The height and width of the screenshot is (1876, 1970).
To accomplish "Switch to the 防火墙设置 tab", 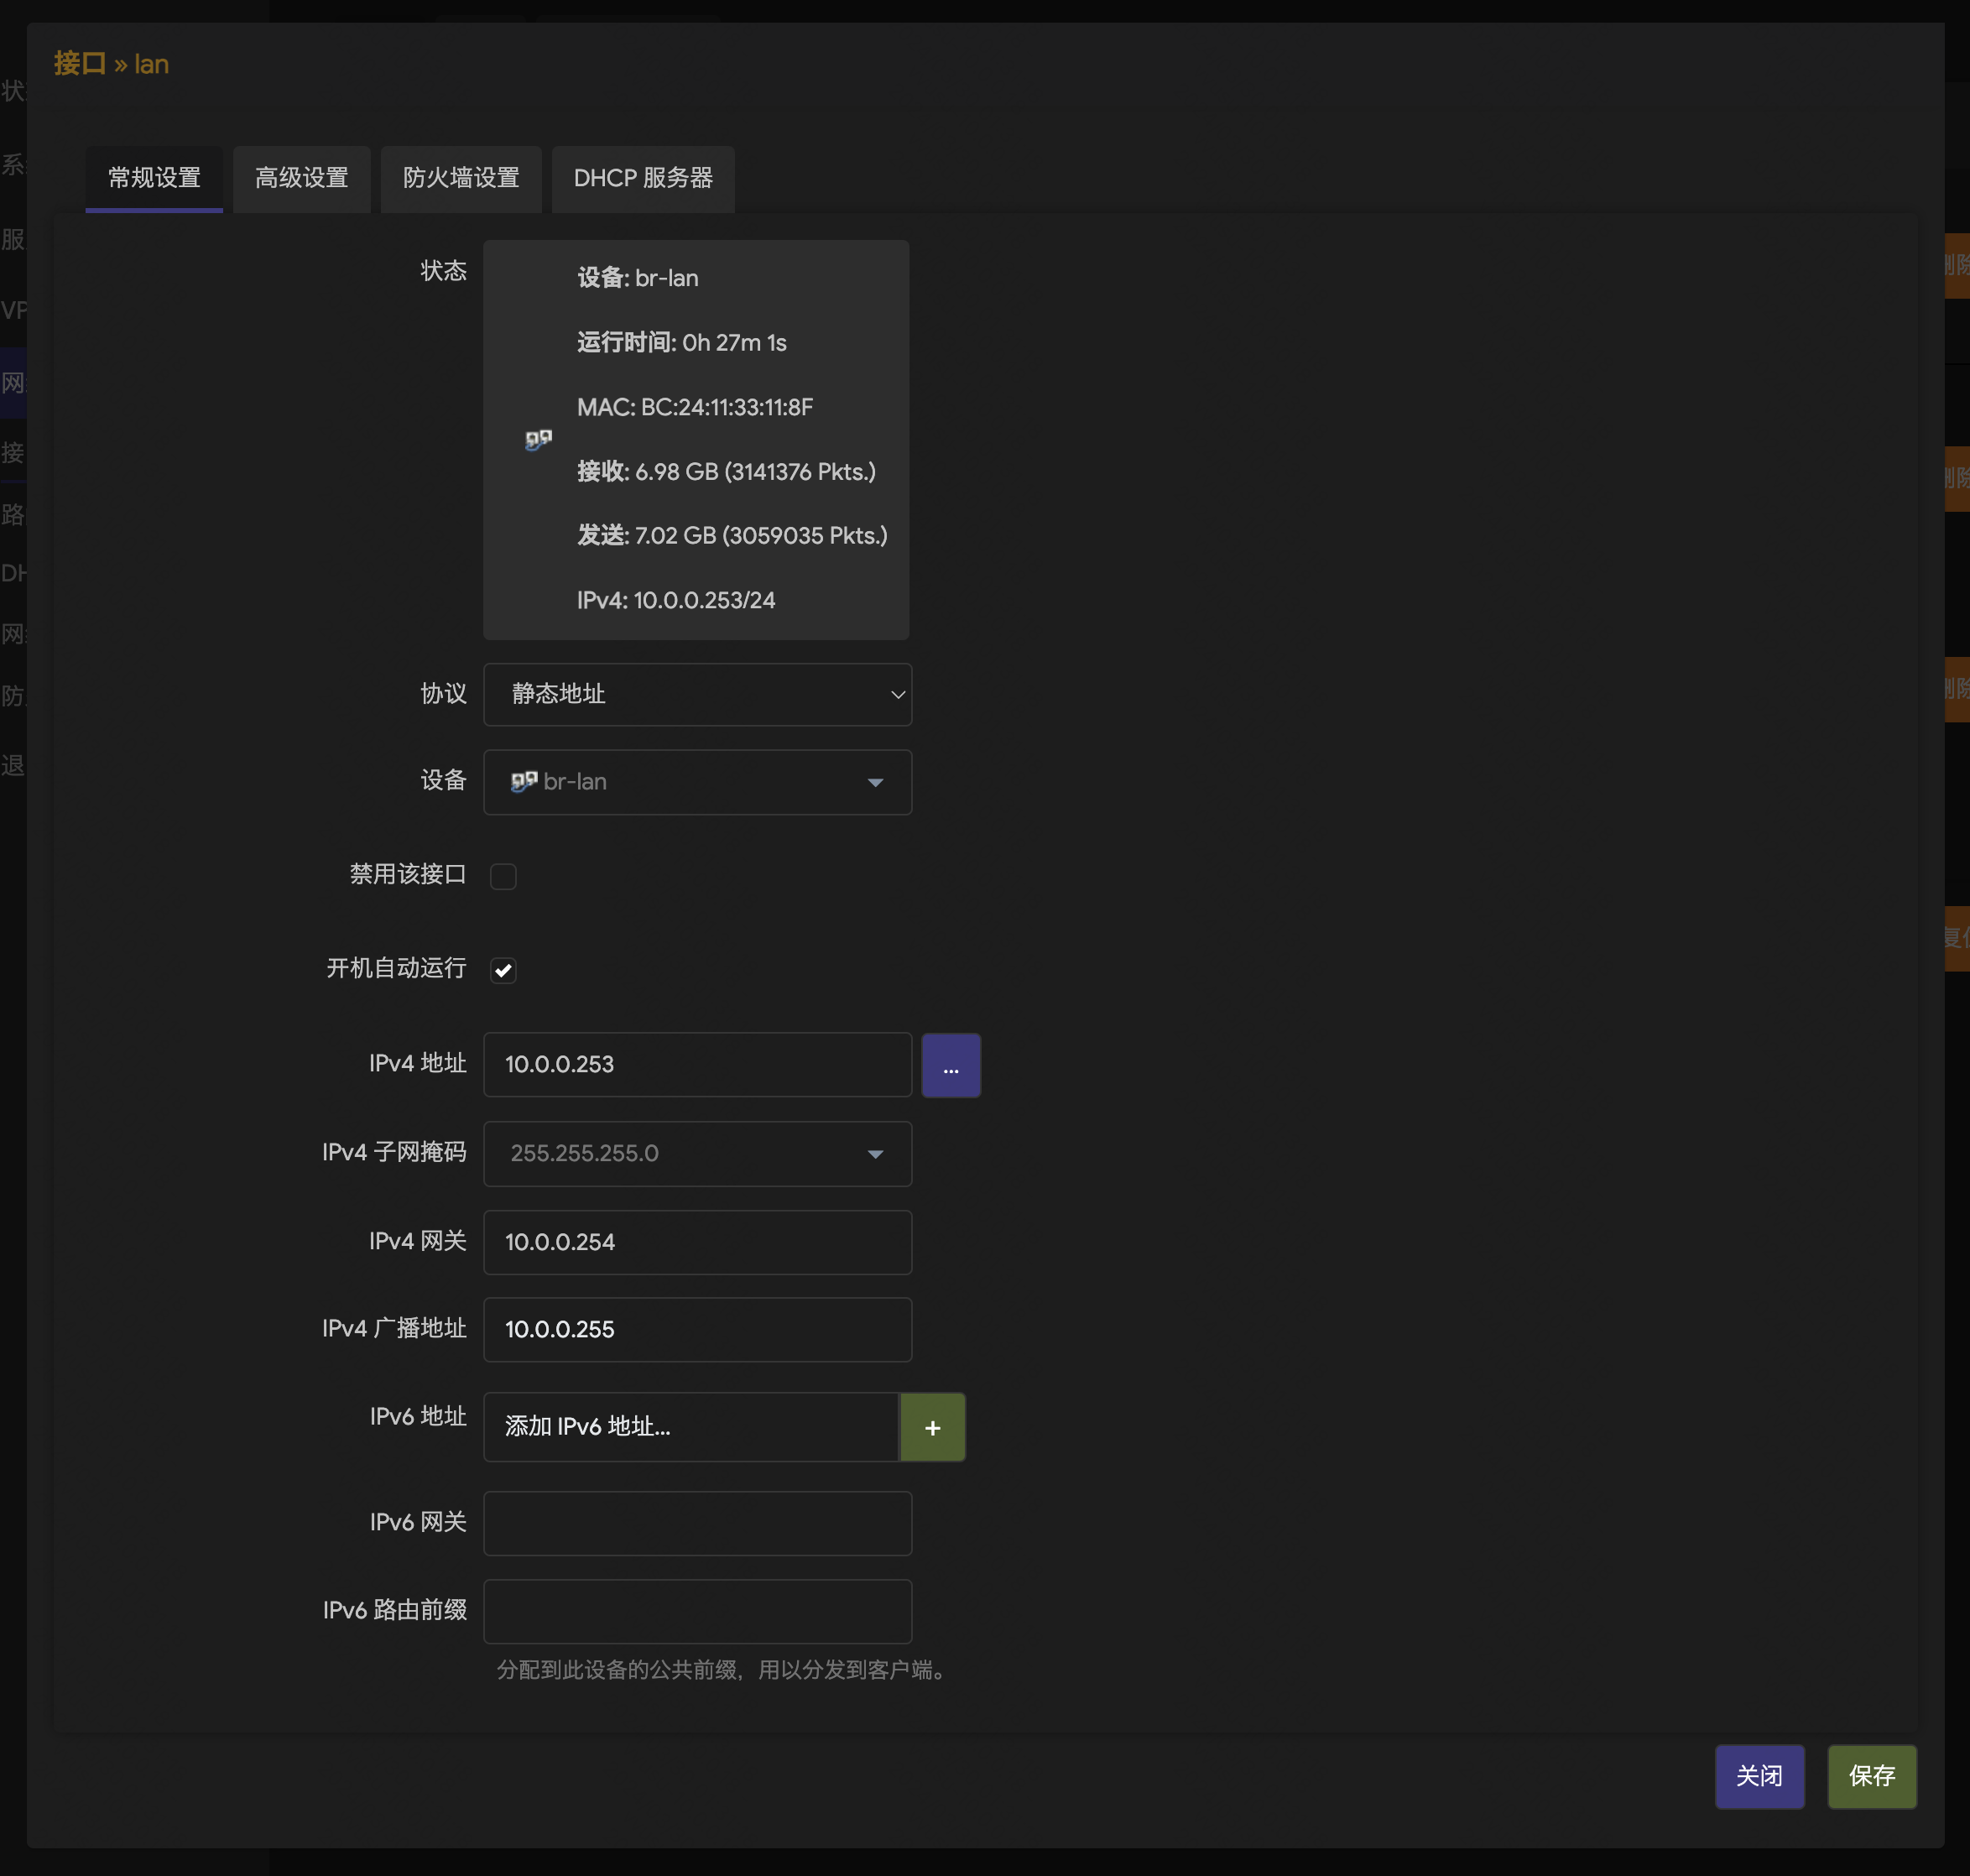I will (461, 178).
